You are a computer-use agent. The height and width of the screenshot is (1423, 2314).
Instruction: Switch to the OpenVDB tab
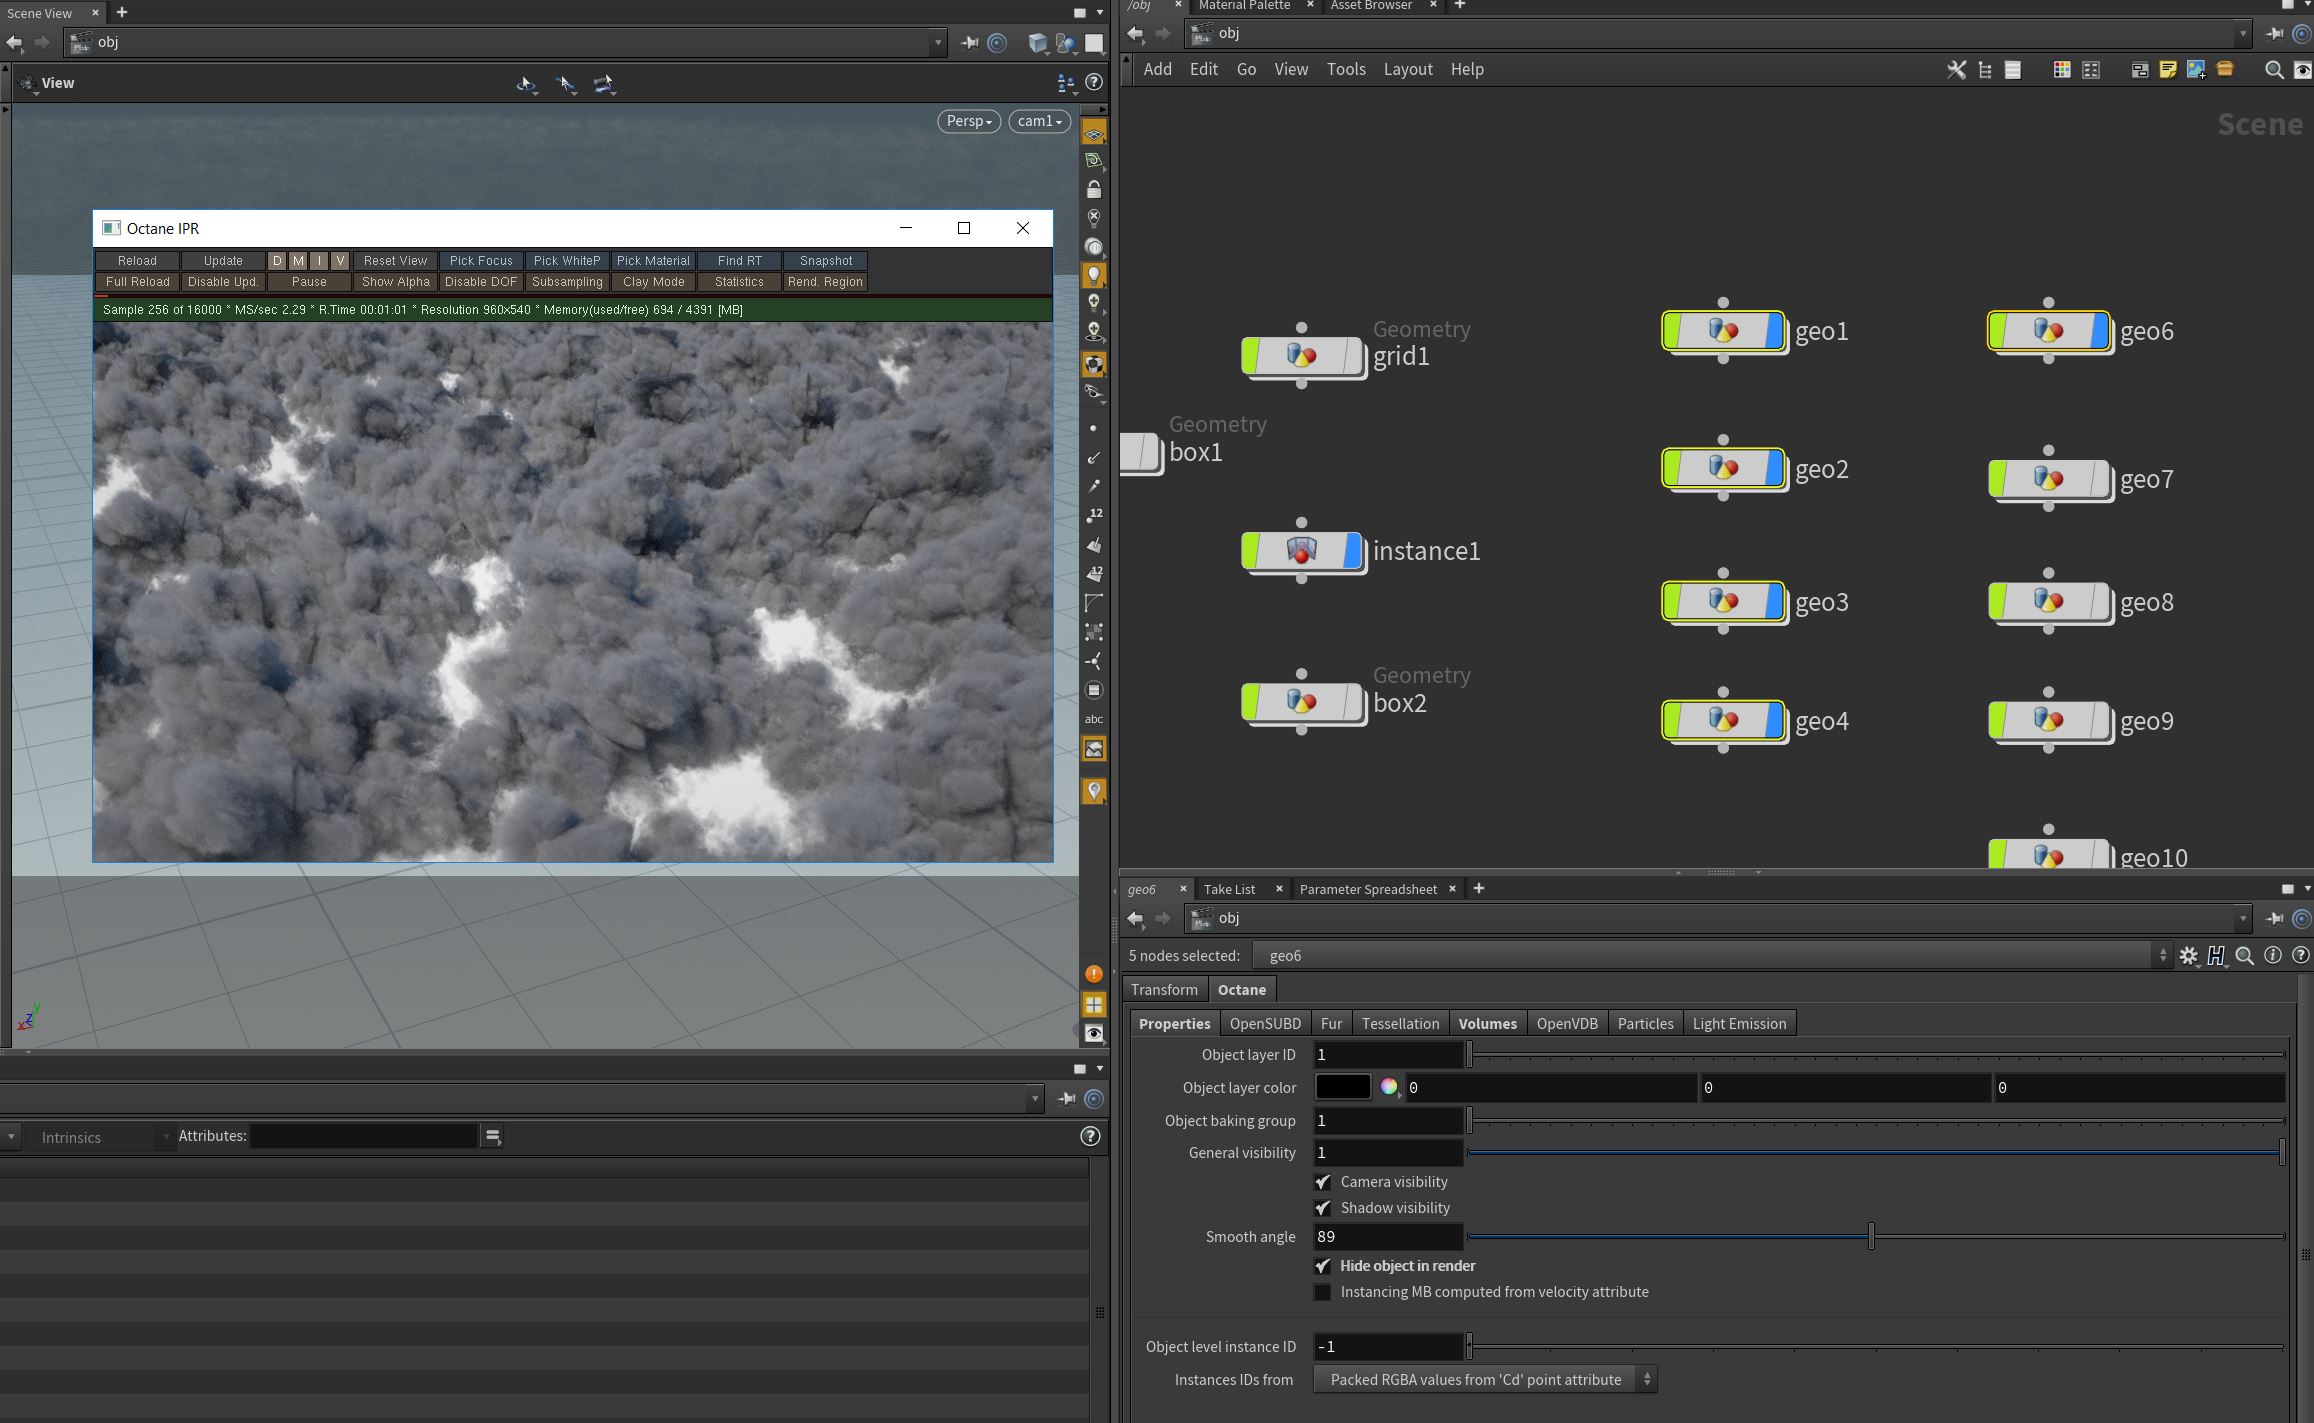1566,1023
